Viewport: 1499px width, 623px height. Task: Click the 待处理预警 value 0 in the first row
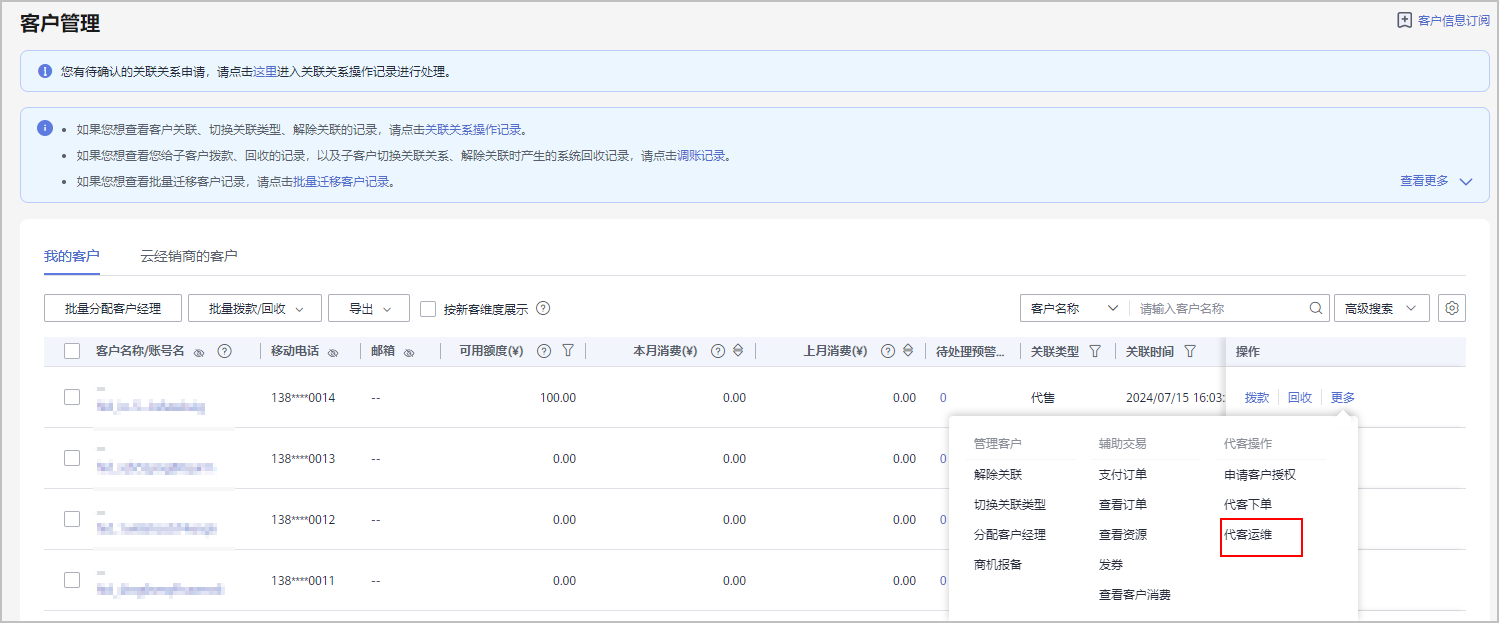point(943,398)
